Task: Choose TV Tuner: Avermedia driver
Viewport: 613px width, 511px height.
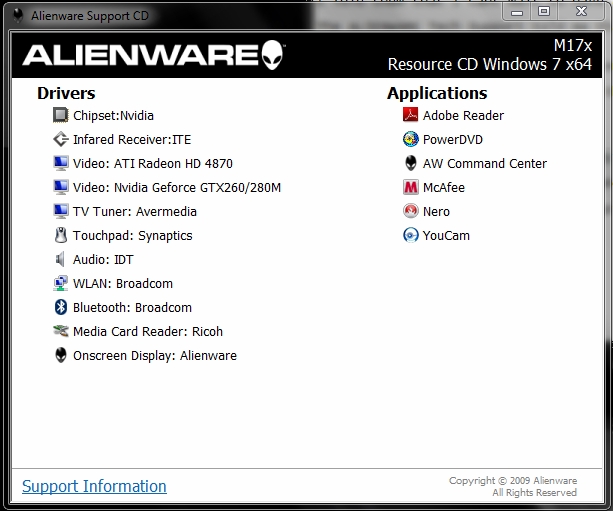Action: [x=135, y=212]
